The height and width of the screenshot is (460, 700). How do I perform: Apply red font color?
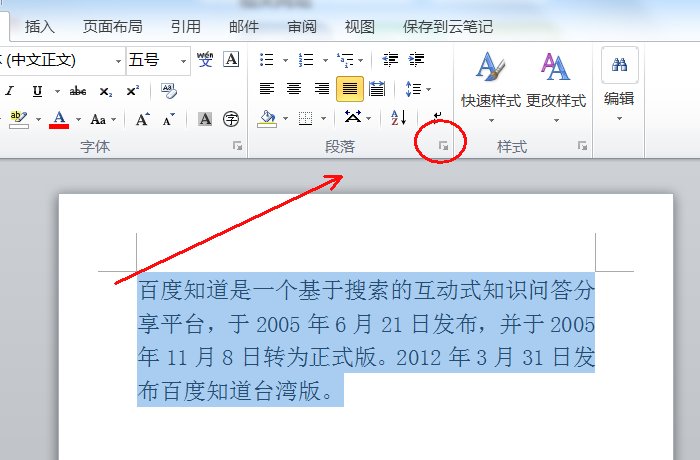coord(59,119)
